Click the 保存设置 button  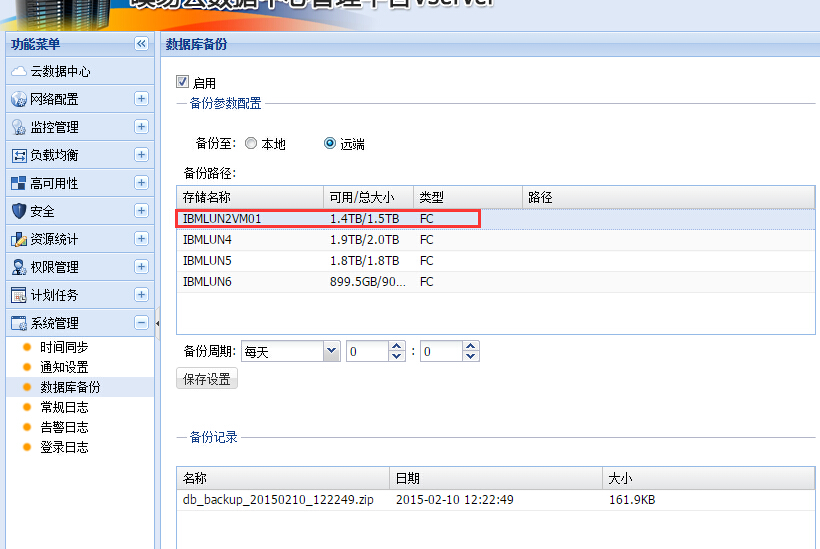click(207, 379)
